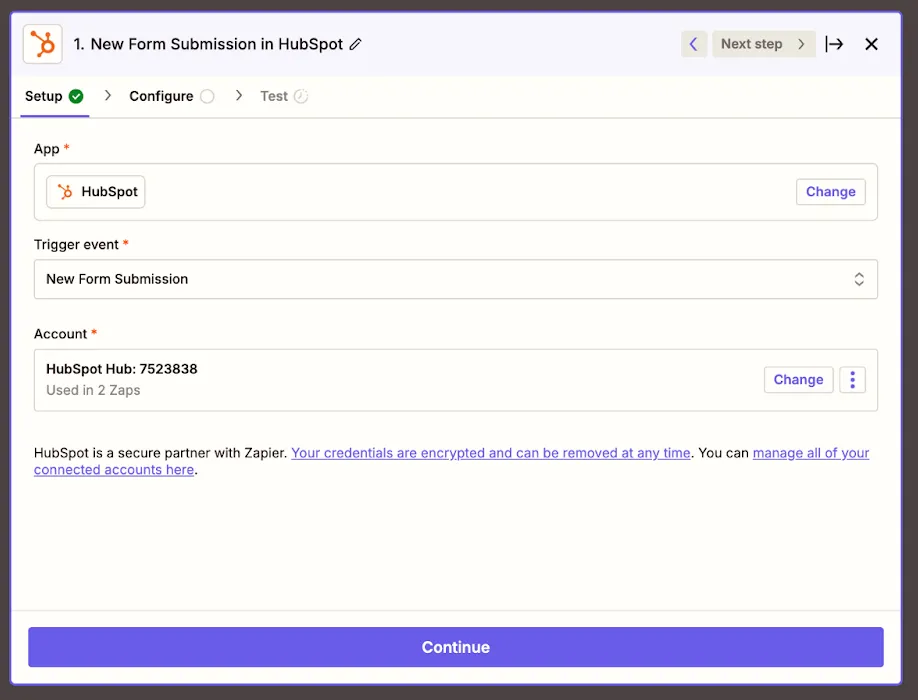The width and height of the screenshot is (918, 700).
Task: Expand the panel using the arrow-to-bar icon
Action: click(x=834, y=44)
